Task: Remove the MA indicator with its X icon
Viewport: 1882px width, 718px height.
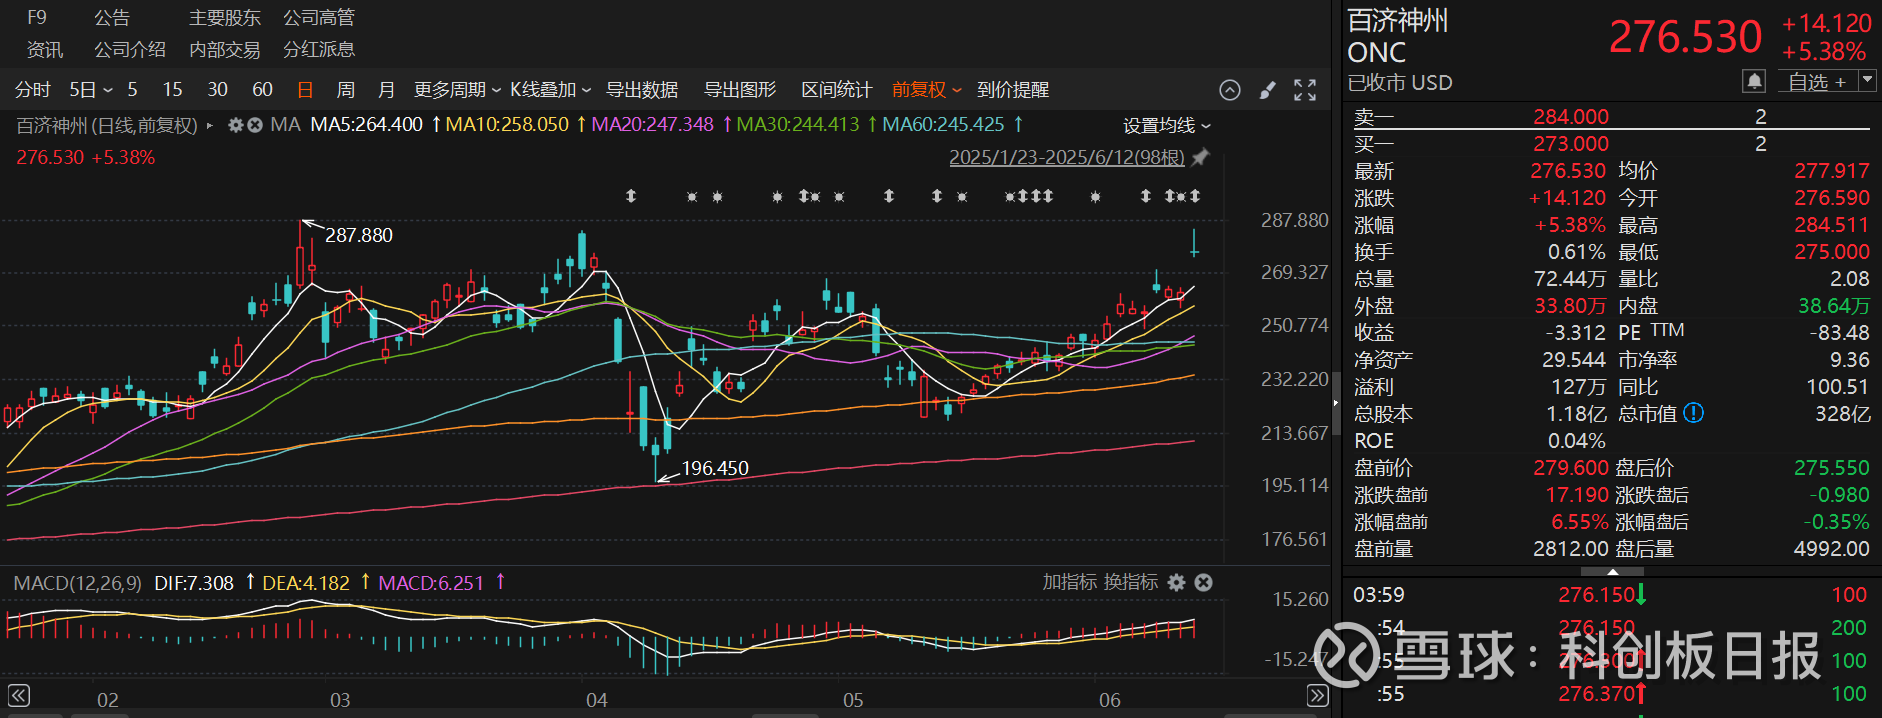Action: 255,125
